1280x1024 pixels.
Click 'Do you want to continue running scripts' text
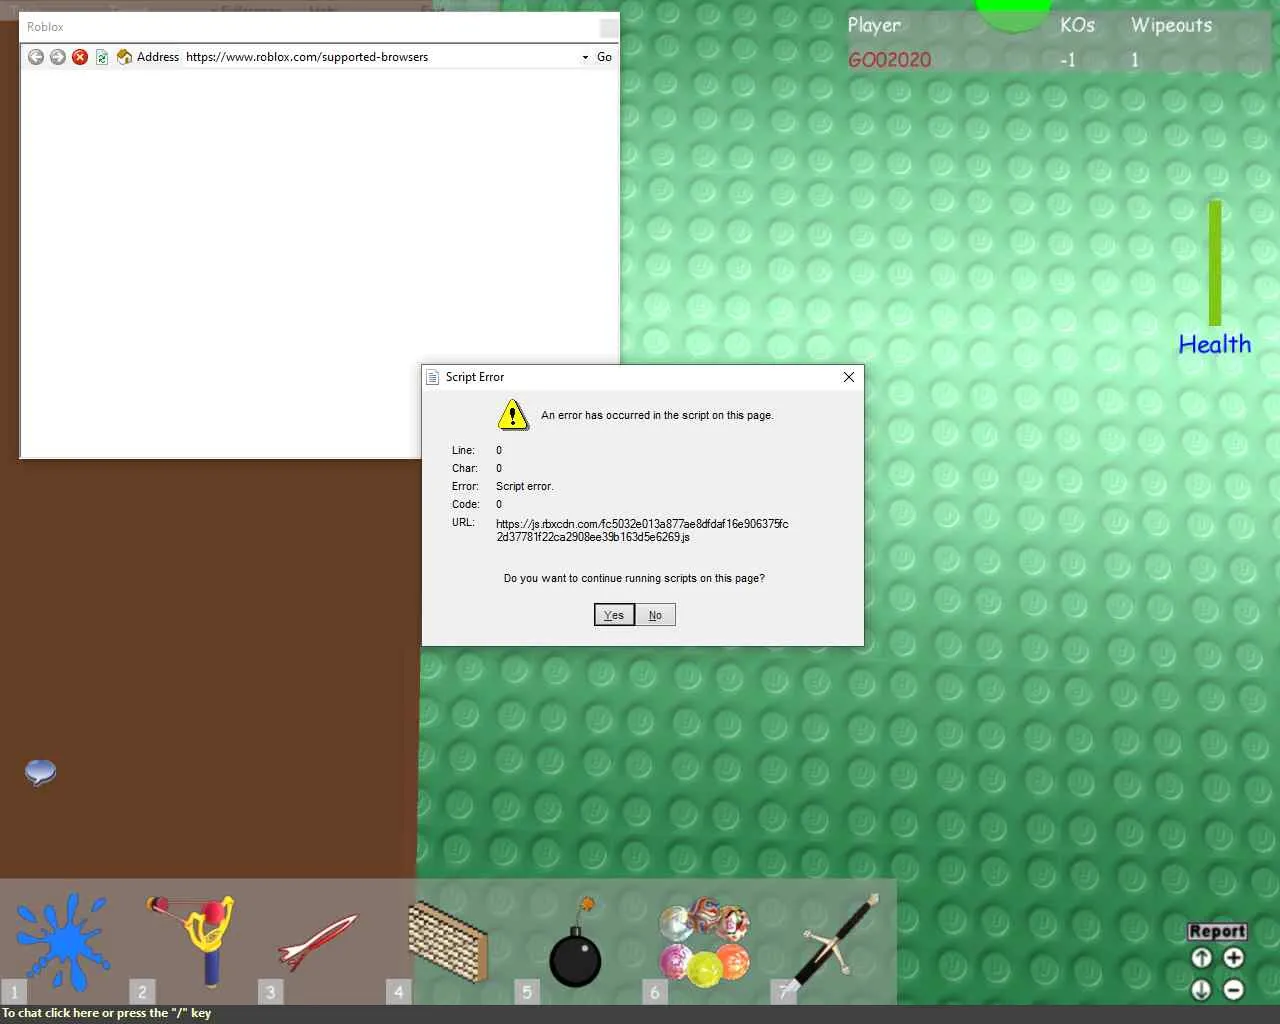(x=634, y=578)
